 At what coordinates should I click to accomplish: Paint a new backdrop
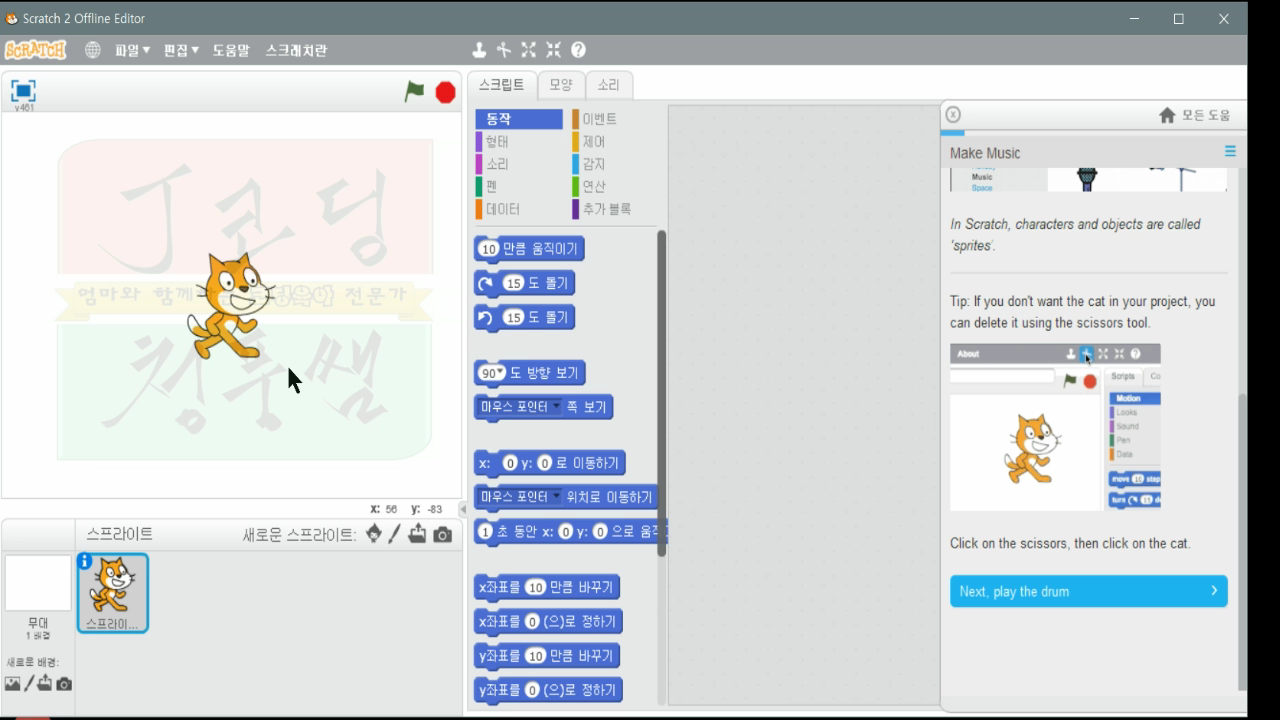pyautogui.click(x=29, y=683)
